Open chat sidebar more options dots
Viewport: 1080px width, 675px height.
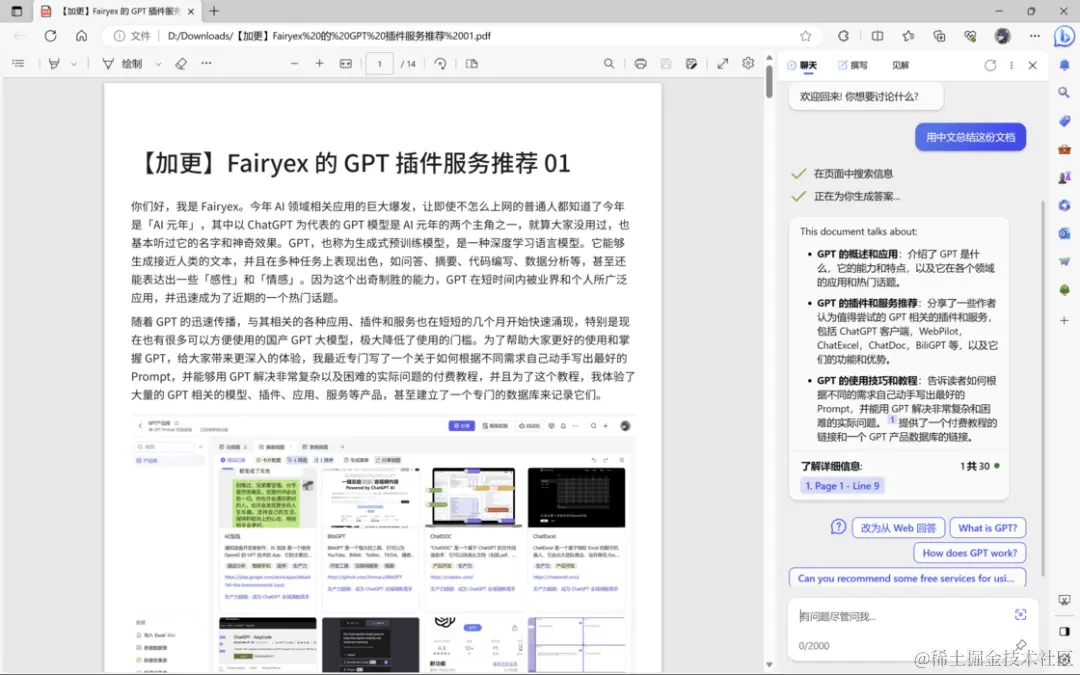[1011, 65]
